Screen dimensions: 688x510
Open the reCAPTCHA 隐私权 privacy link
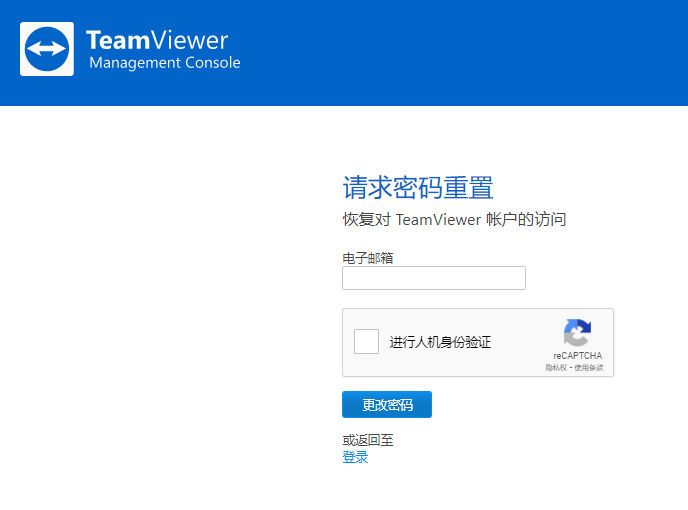point(556,368)
